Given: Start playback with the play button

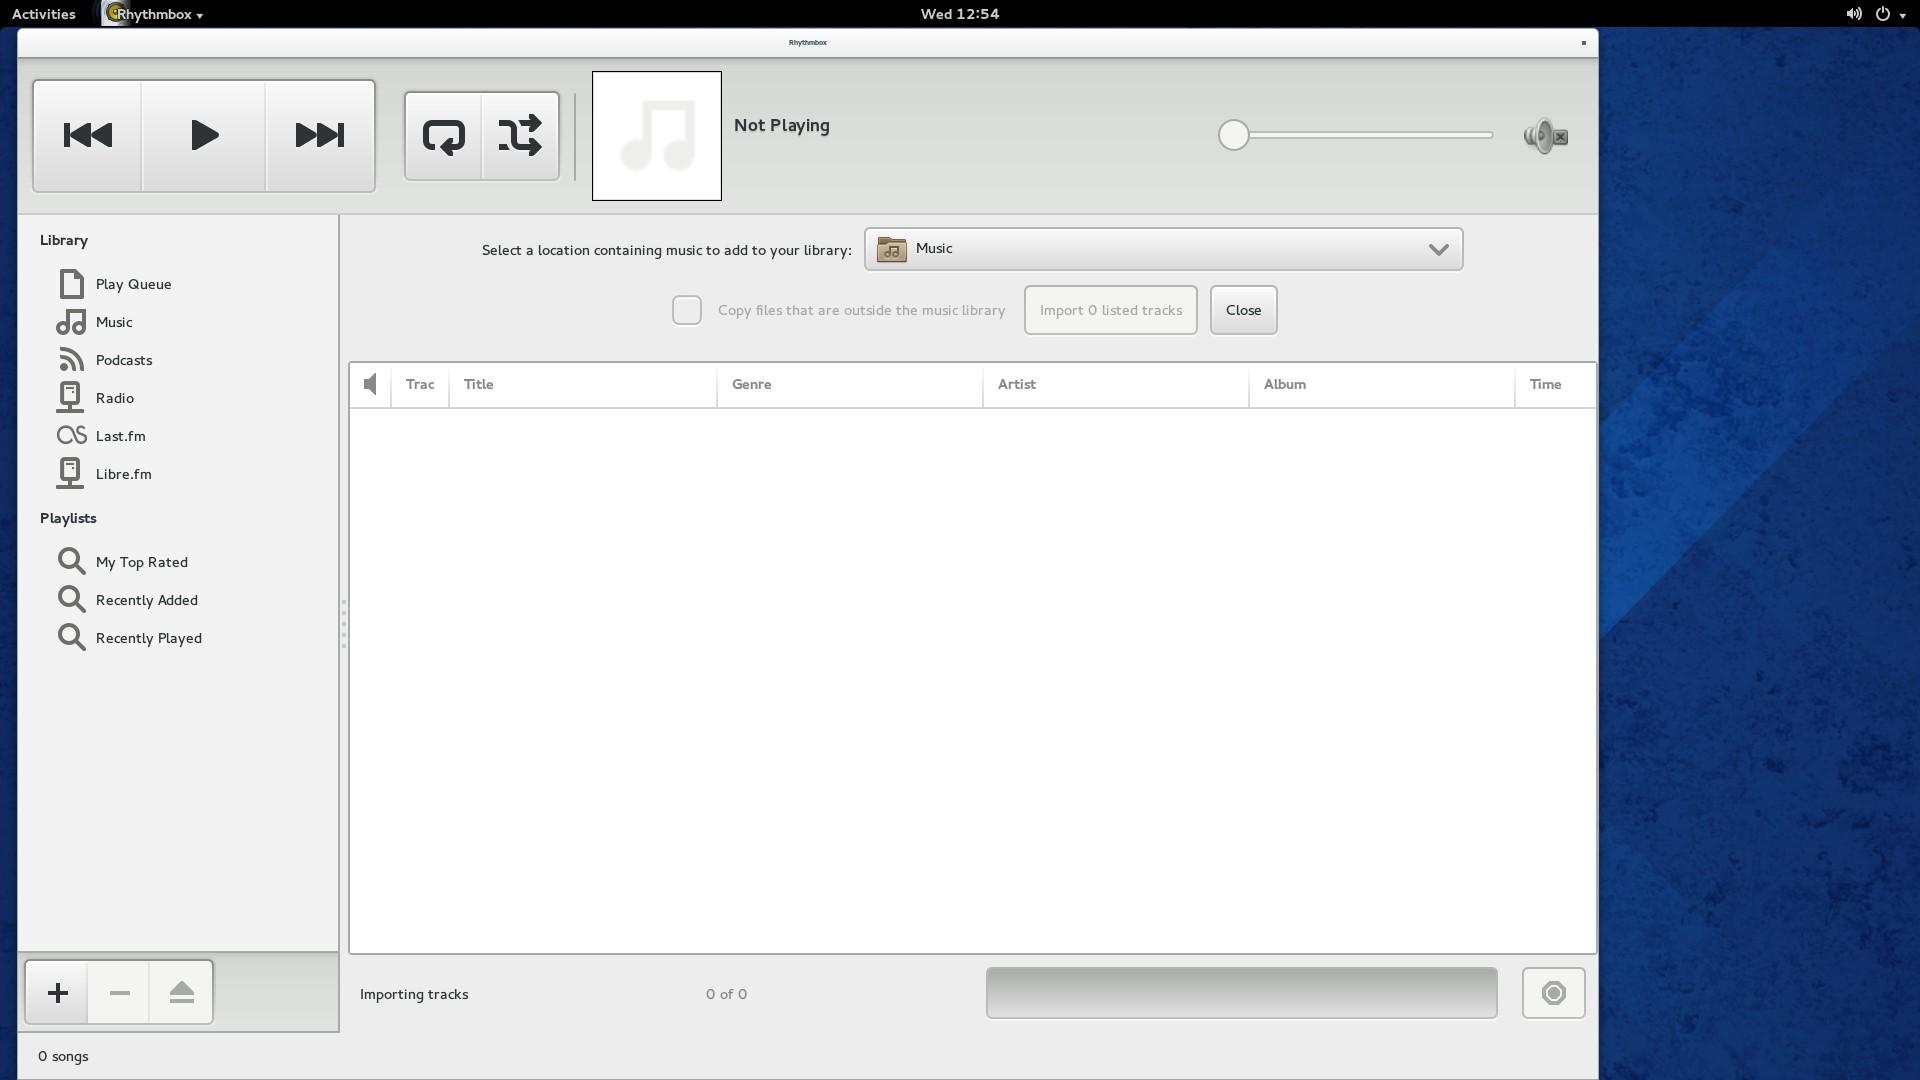Looking at the screenshot, I should point(204,136).
